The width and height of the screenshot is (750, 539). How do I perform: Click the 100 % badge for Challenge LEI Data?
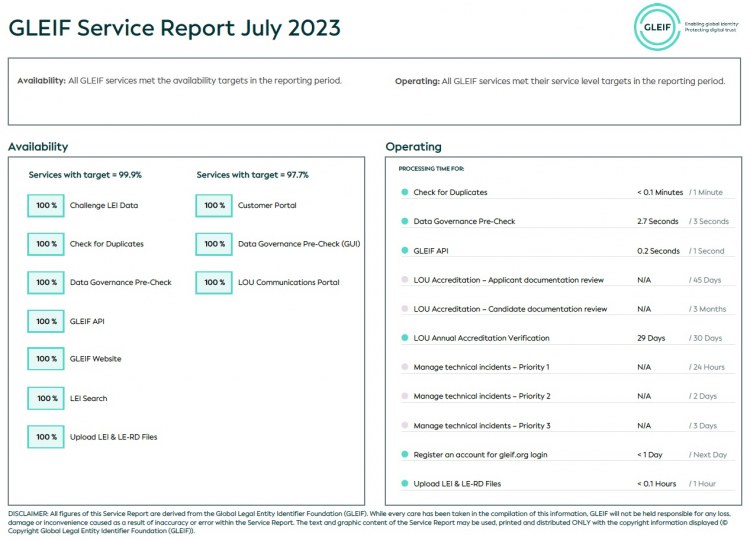tap(46, 206)
